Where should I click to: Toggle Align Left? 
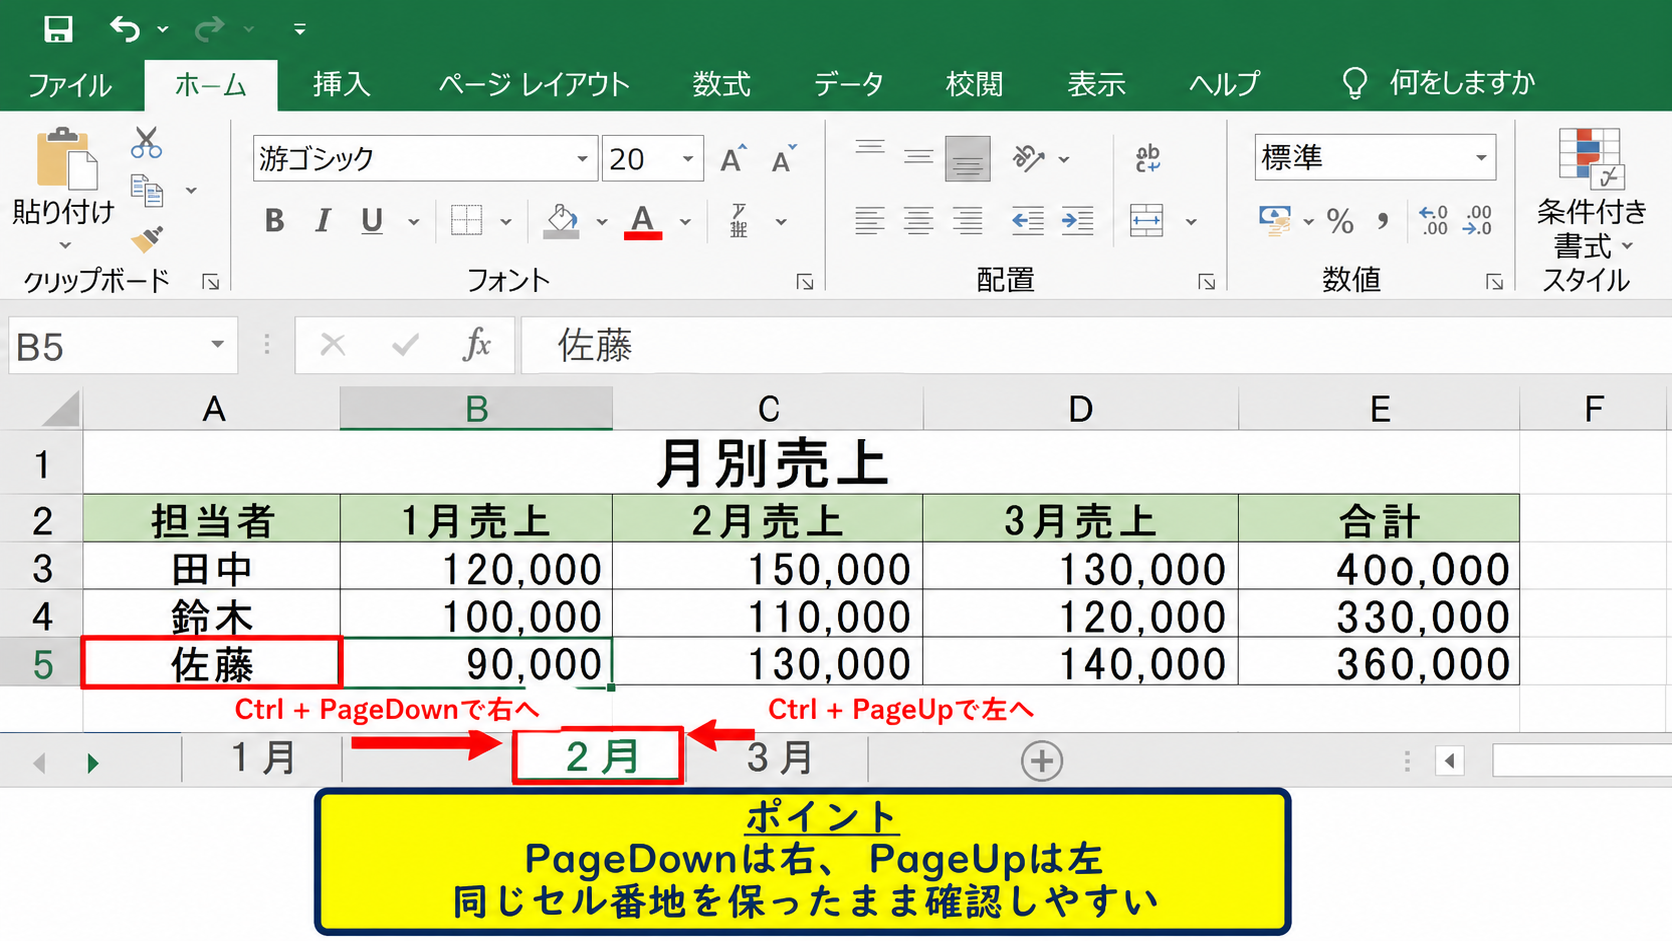pos(870,221)
